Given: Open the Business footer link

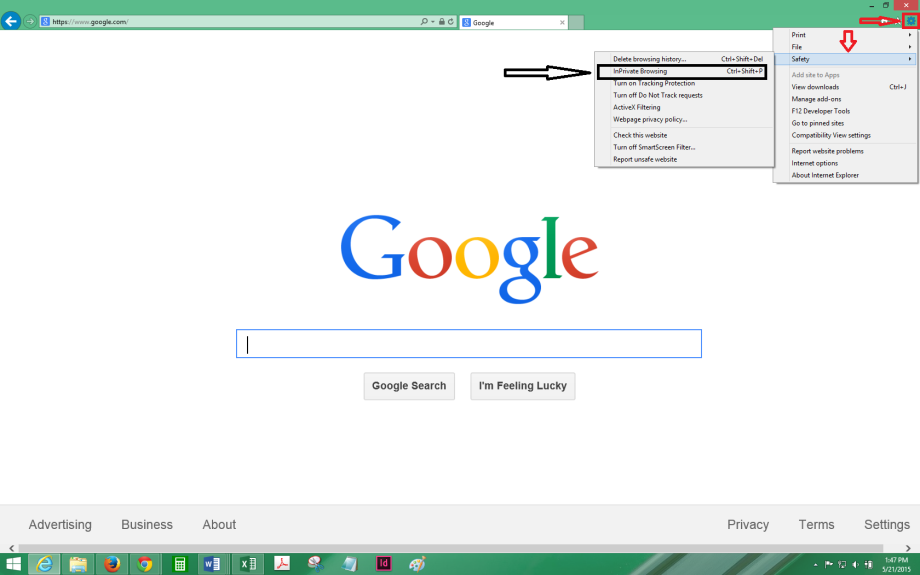Looking at the screenshot, I should (147, 525).
